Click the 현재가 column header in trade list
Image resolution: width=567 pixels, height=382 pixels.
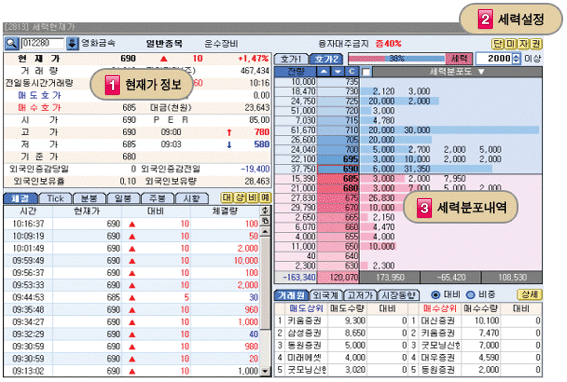click(x=87, y=211)
